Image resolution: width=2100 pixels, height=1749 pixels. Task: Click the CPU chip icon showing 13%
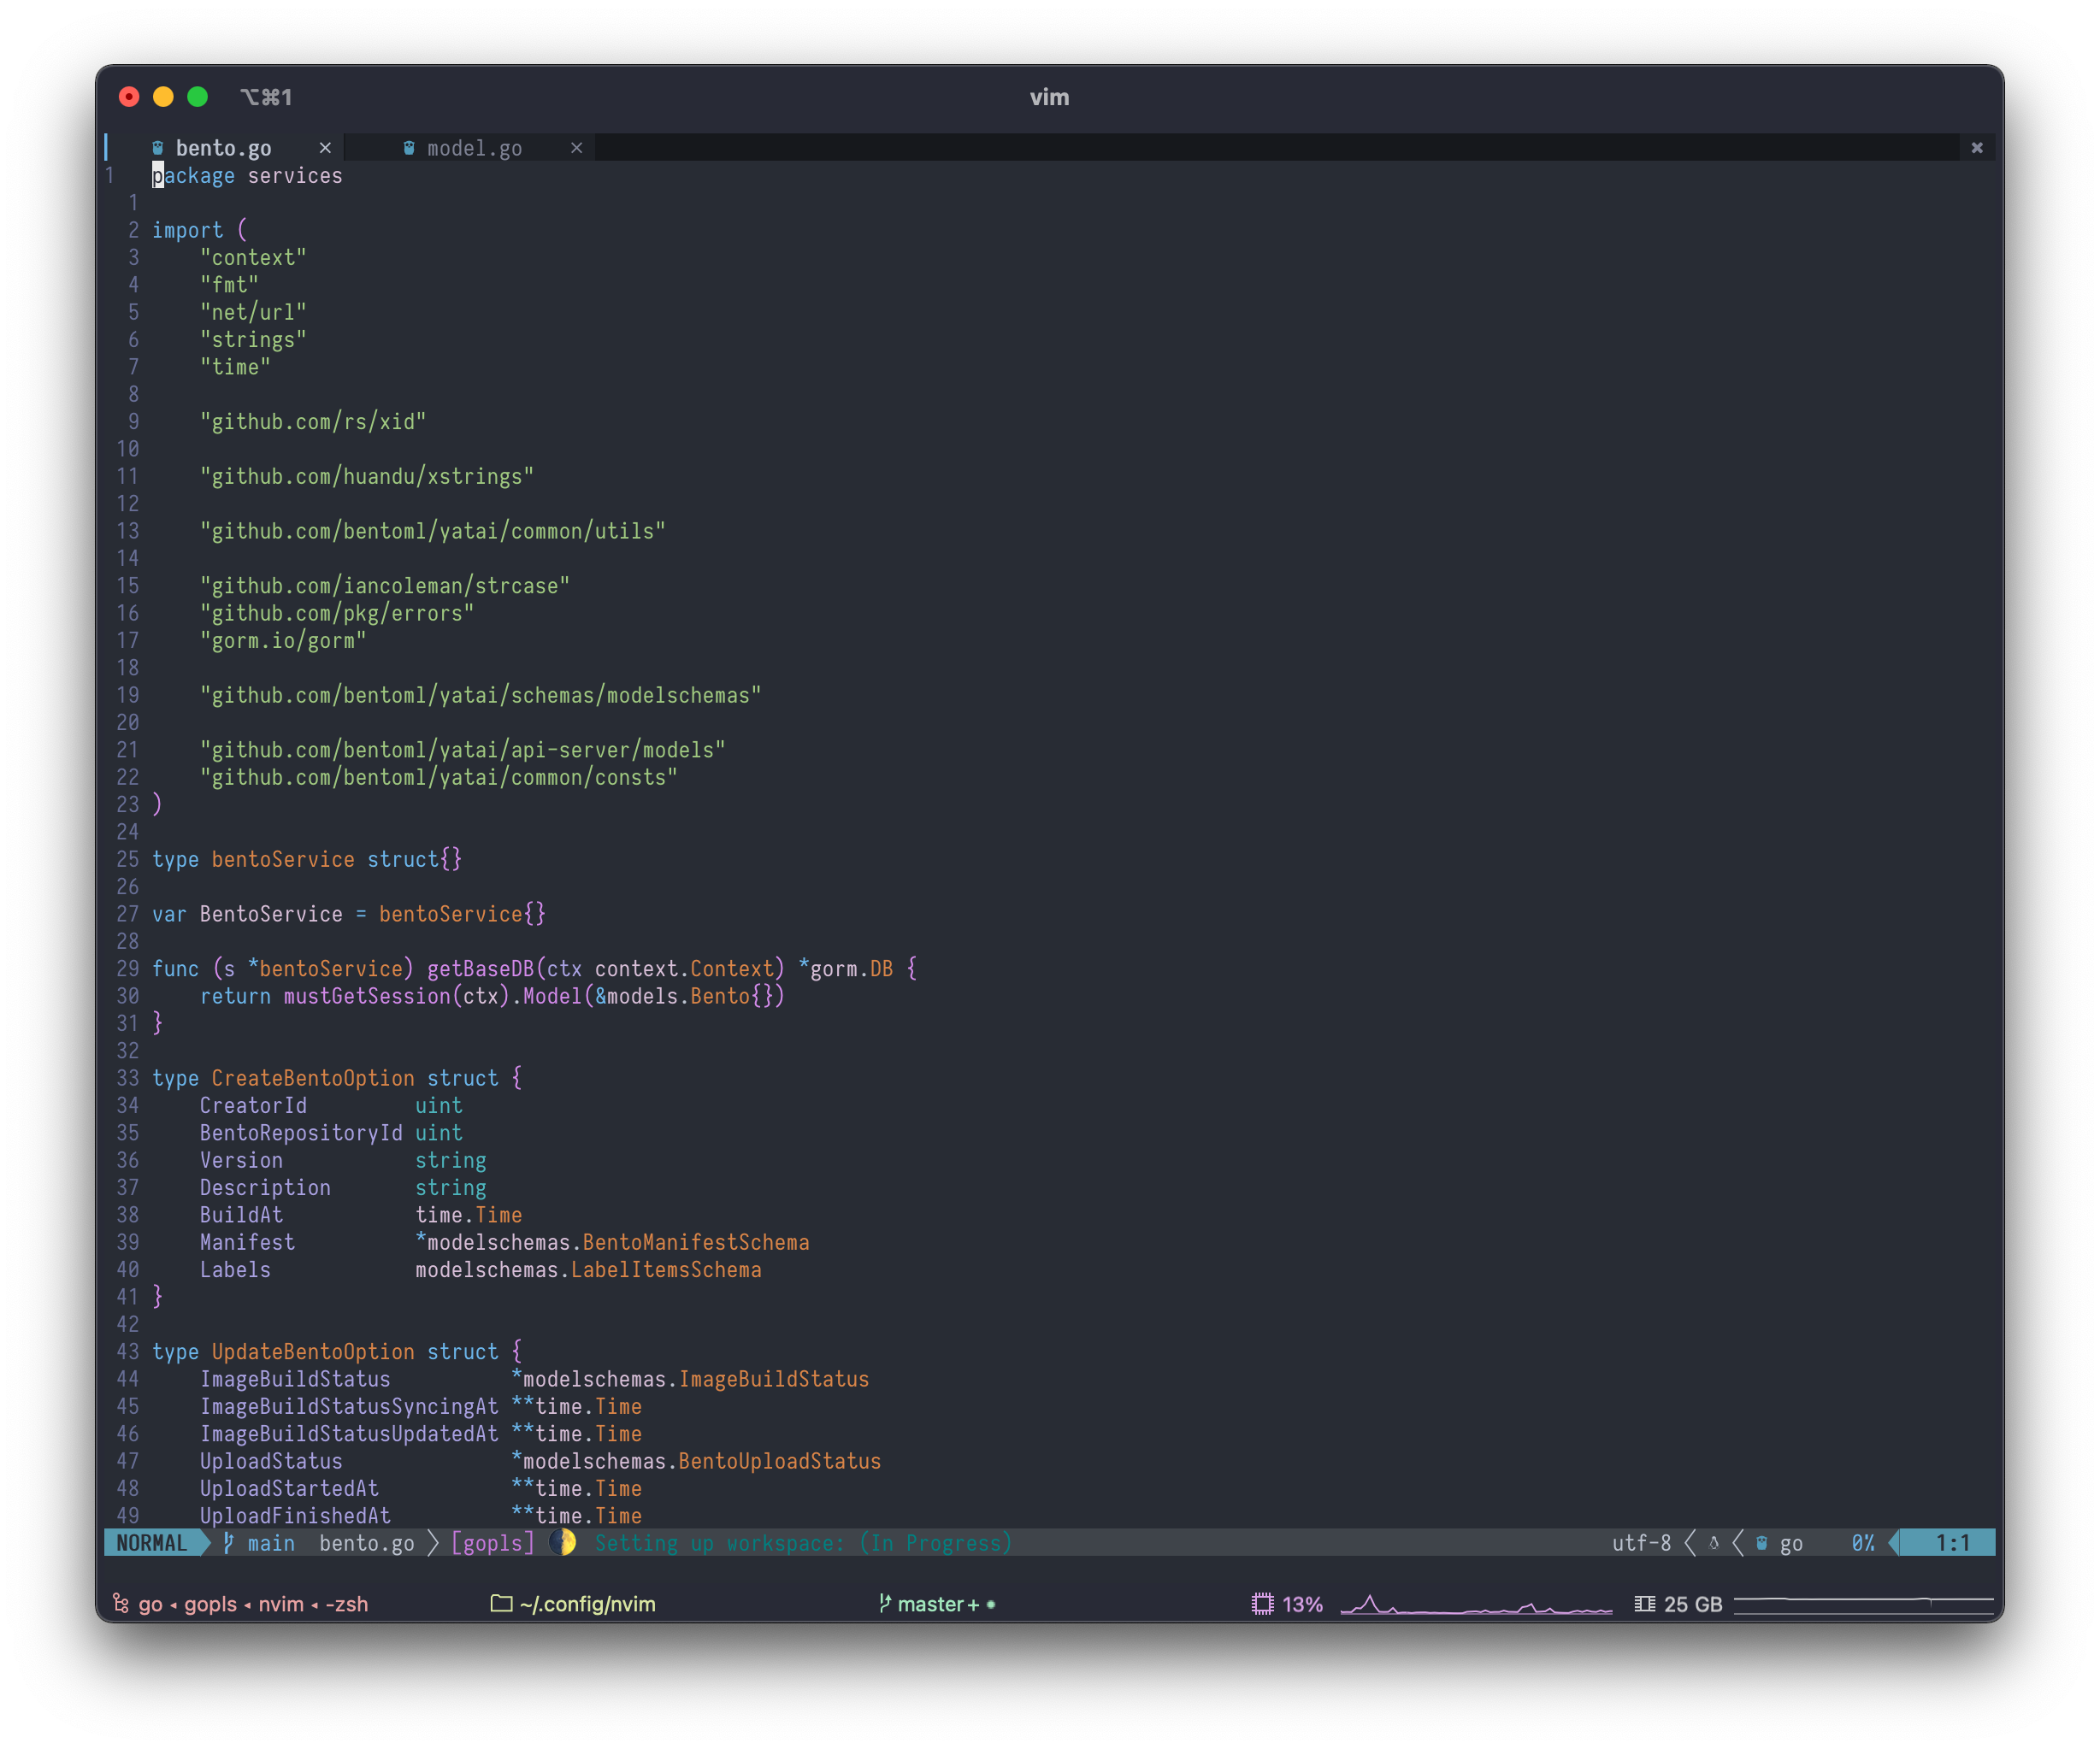pos(1262,1603)
